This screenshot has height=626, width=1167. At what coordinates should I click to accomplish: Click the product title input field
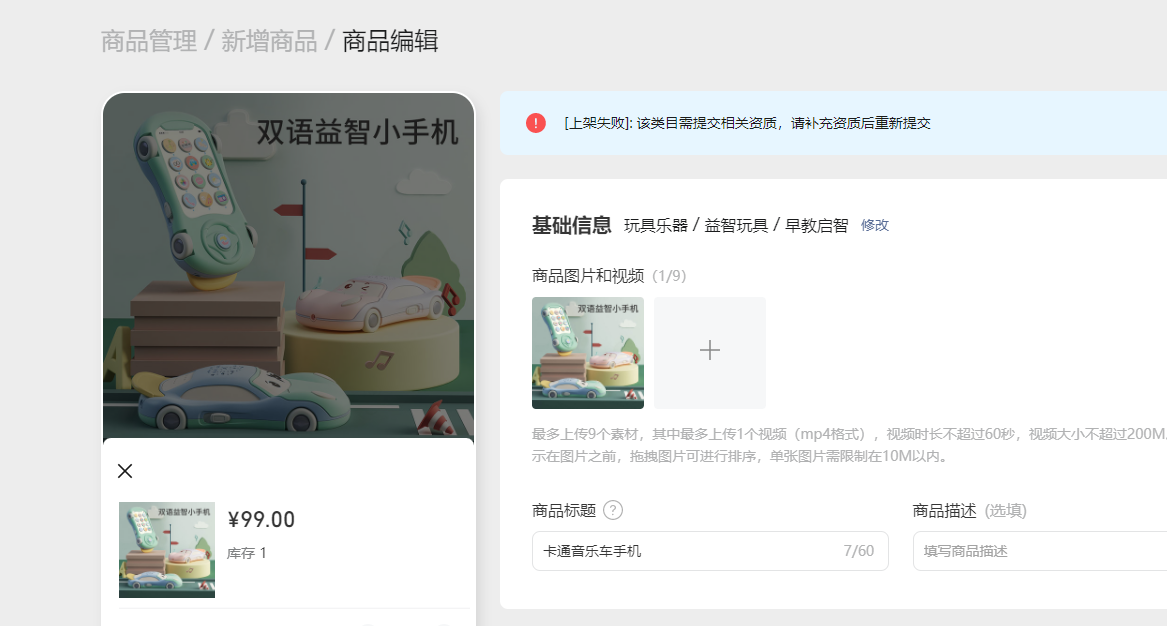[x=710, y=551]
